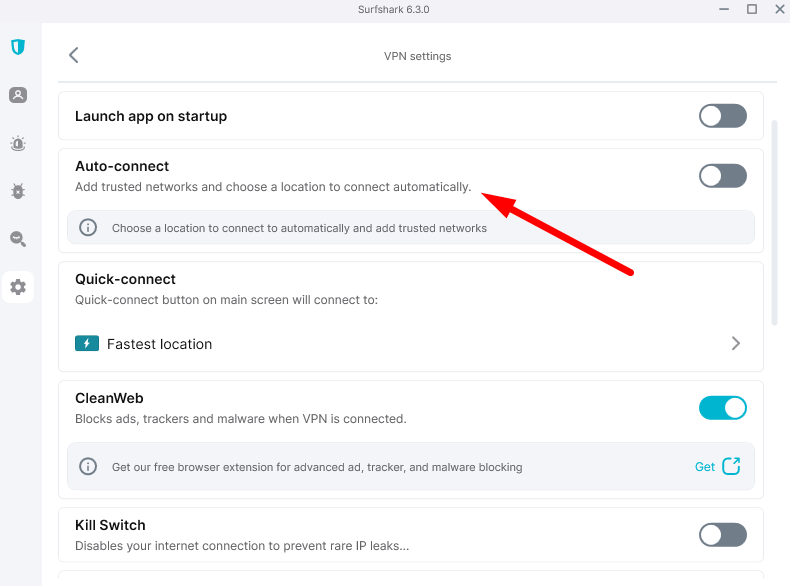Open the Antivirus bug icon in sidebar
The height and width of the screenshot is (586, 790).
(18, 191)
